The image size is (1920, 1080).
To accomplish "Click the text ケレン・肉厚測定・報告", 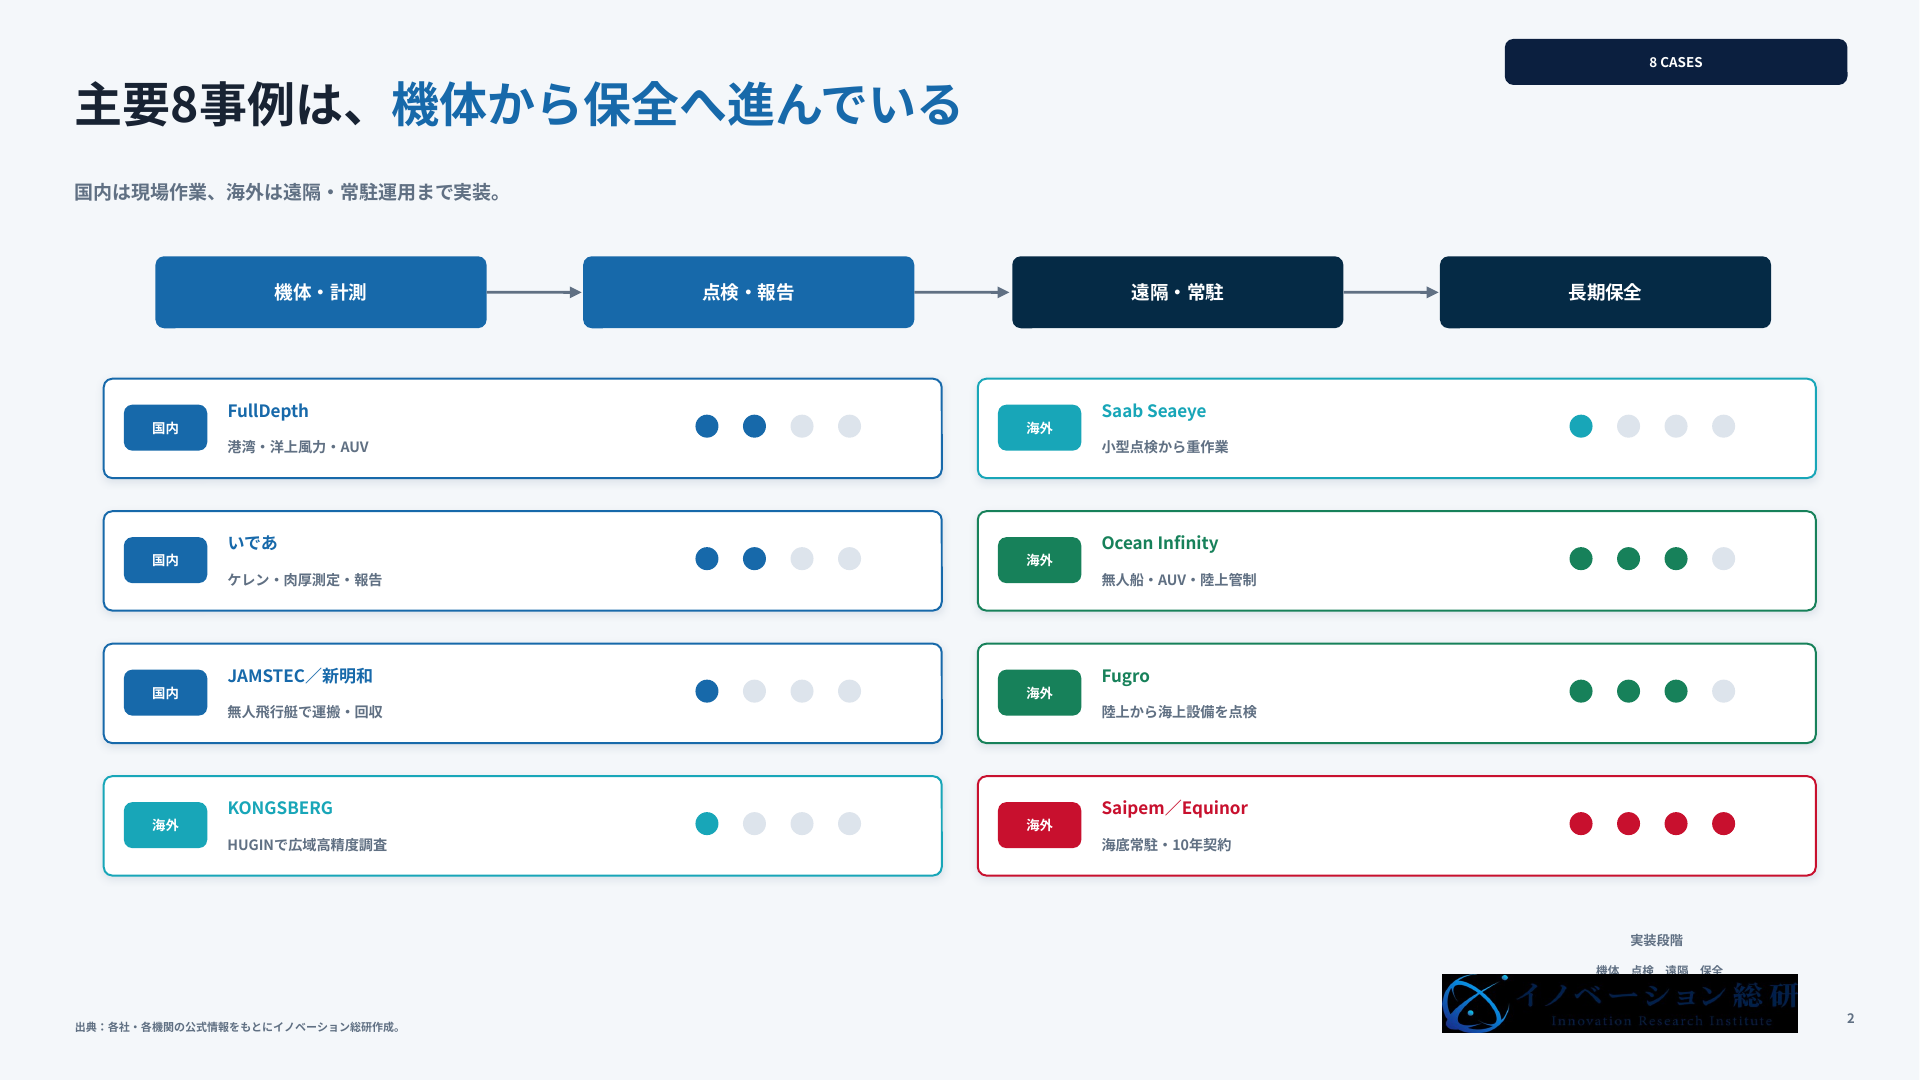I will click(304, 580).
